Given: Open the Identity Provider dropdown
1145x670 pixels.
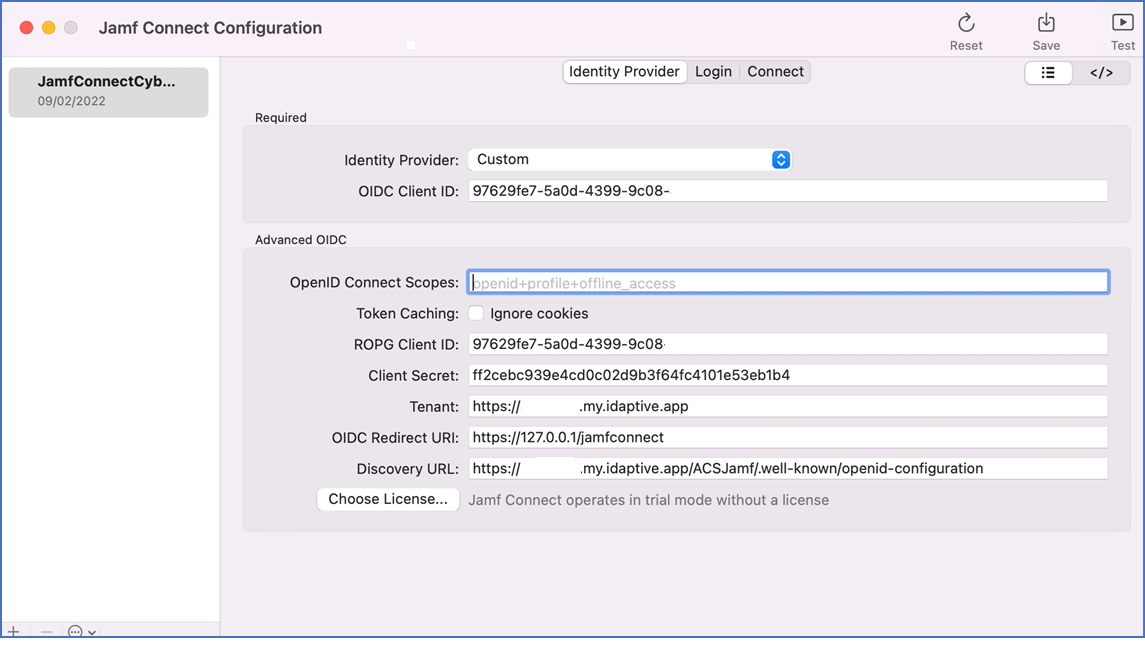Looking at the screenshot, I should point(780,159).
